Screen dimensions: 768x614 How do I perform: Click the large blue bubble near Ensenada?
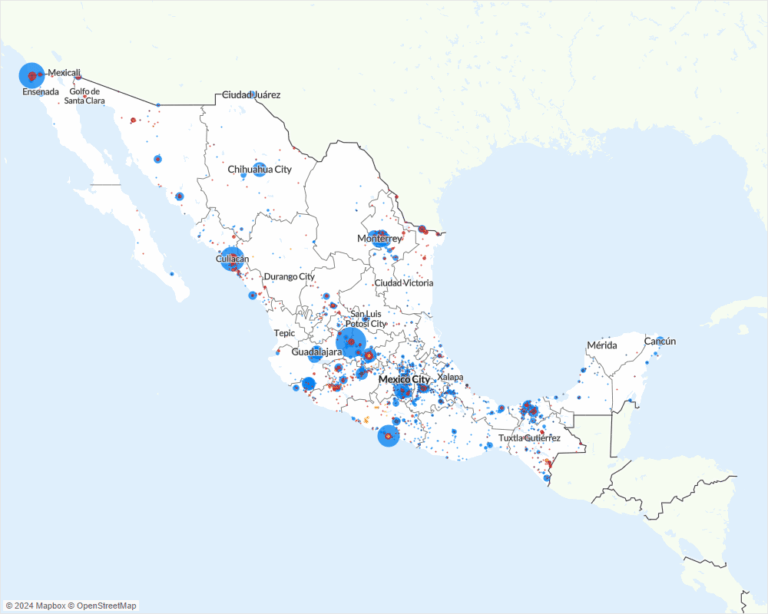click(x=32, y=76)
